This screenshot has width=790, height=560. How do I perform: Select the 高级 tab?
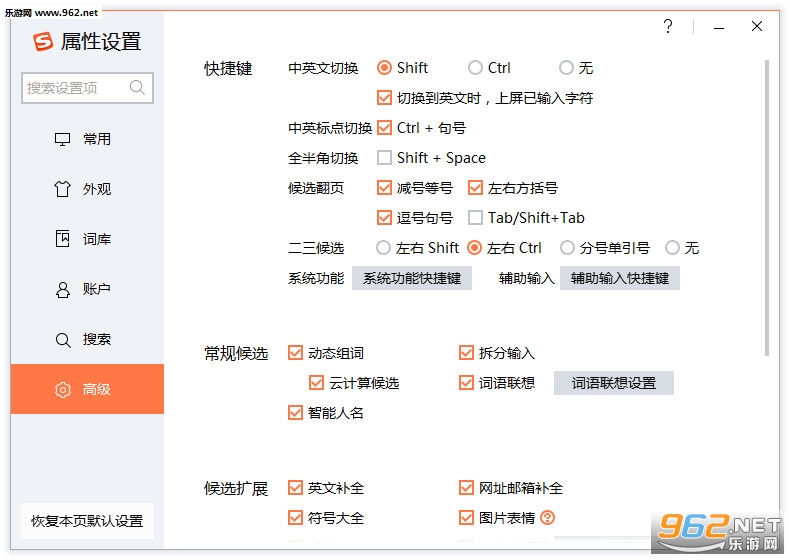(x=87, y=389)
